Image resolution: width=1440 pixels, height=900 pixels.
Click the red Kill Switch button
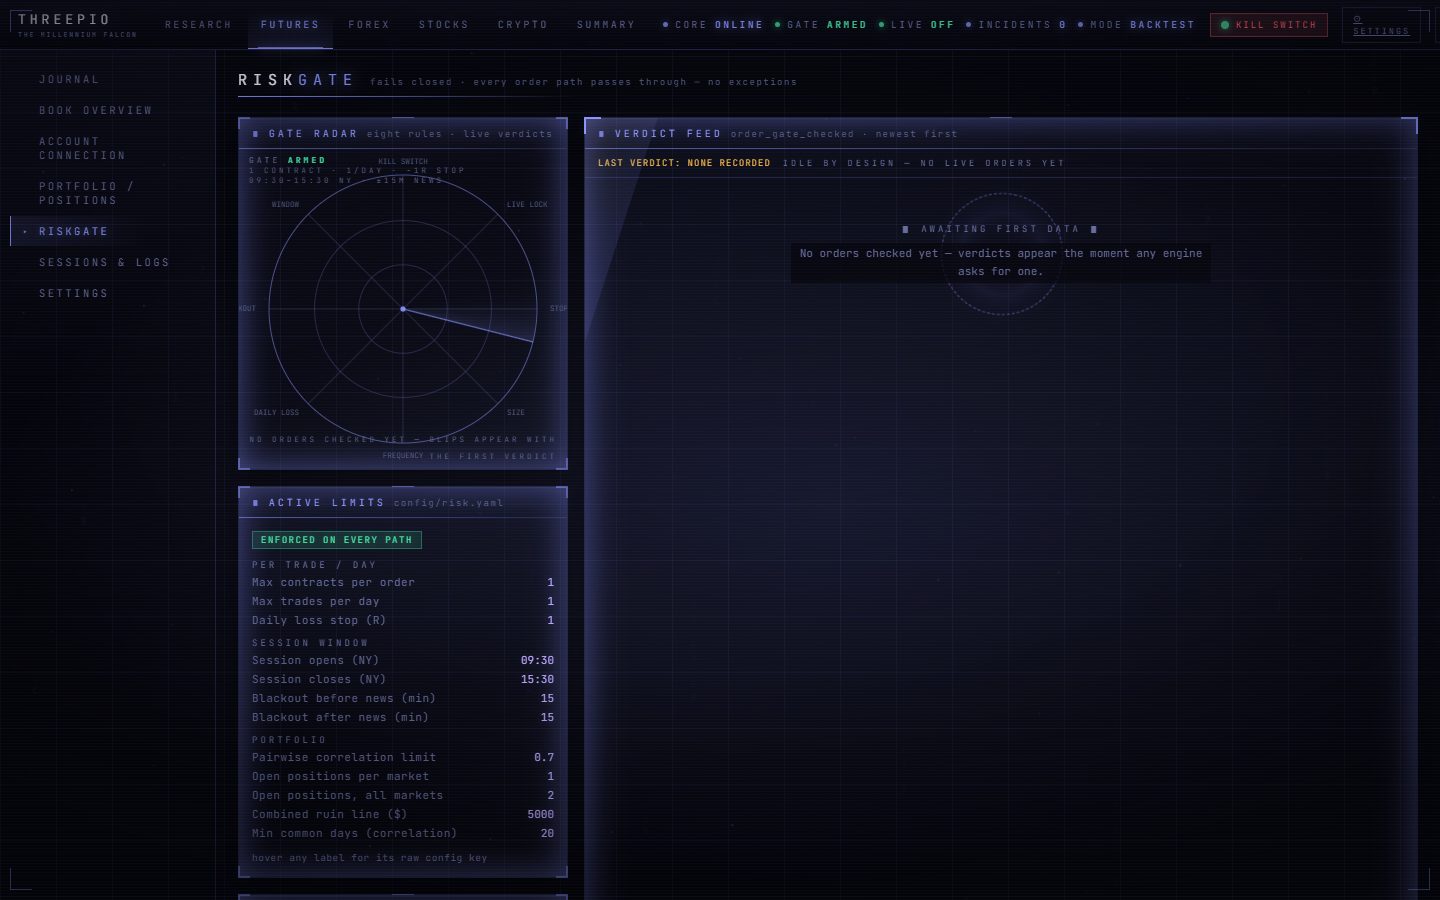point(1269,25)
